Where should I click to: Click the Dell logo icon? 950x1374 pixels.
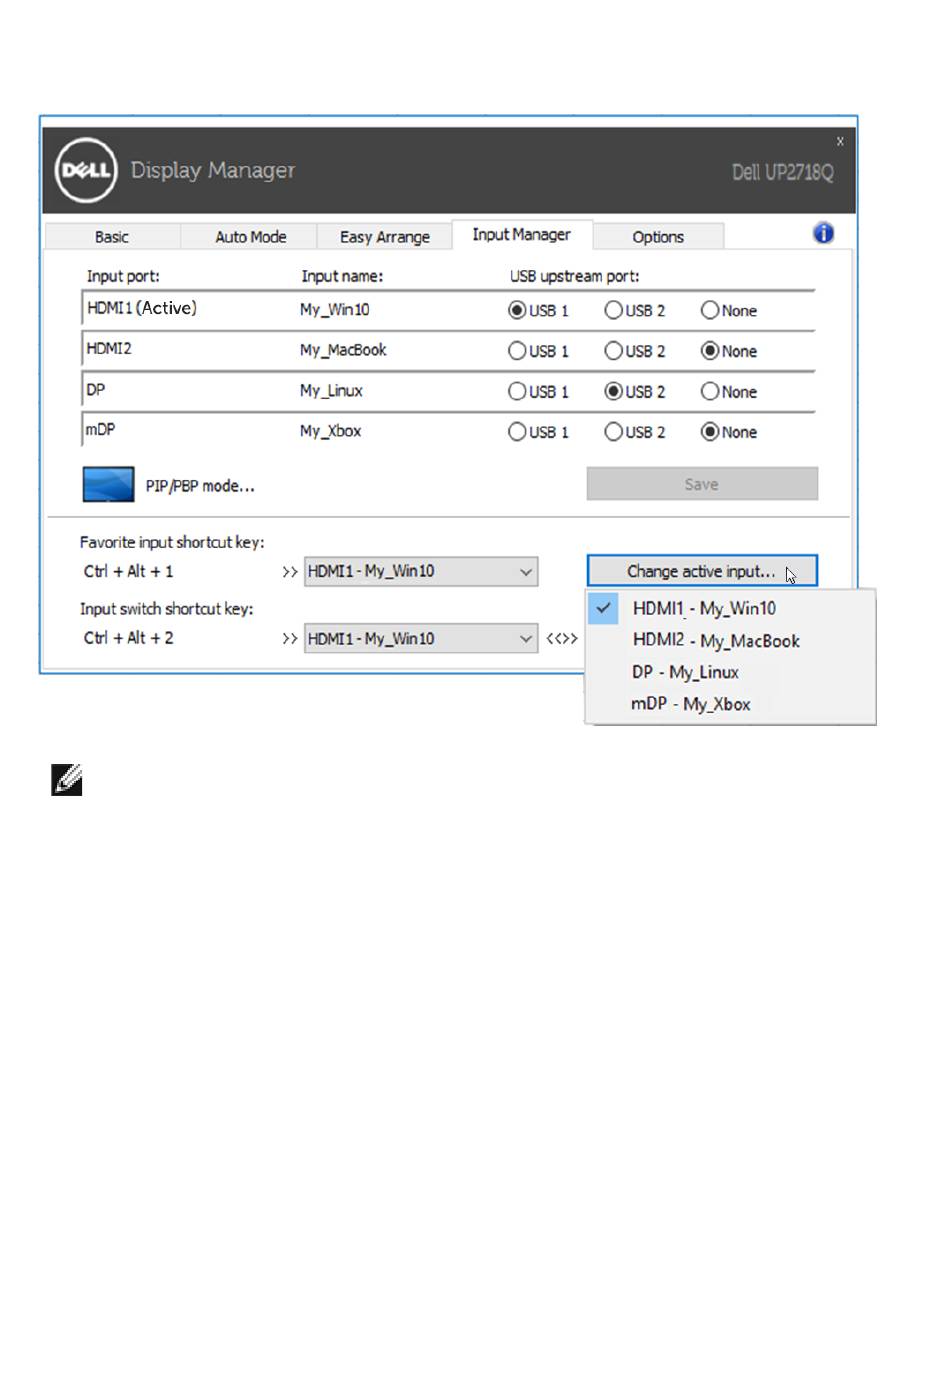[86, 170]
